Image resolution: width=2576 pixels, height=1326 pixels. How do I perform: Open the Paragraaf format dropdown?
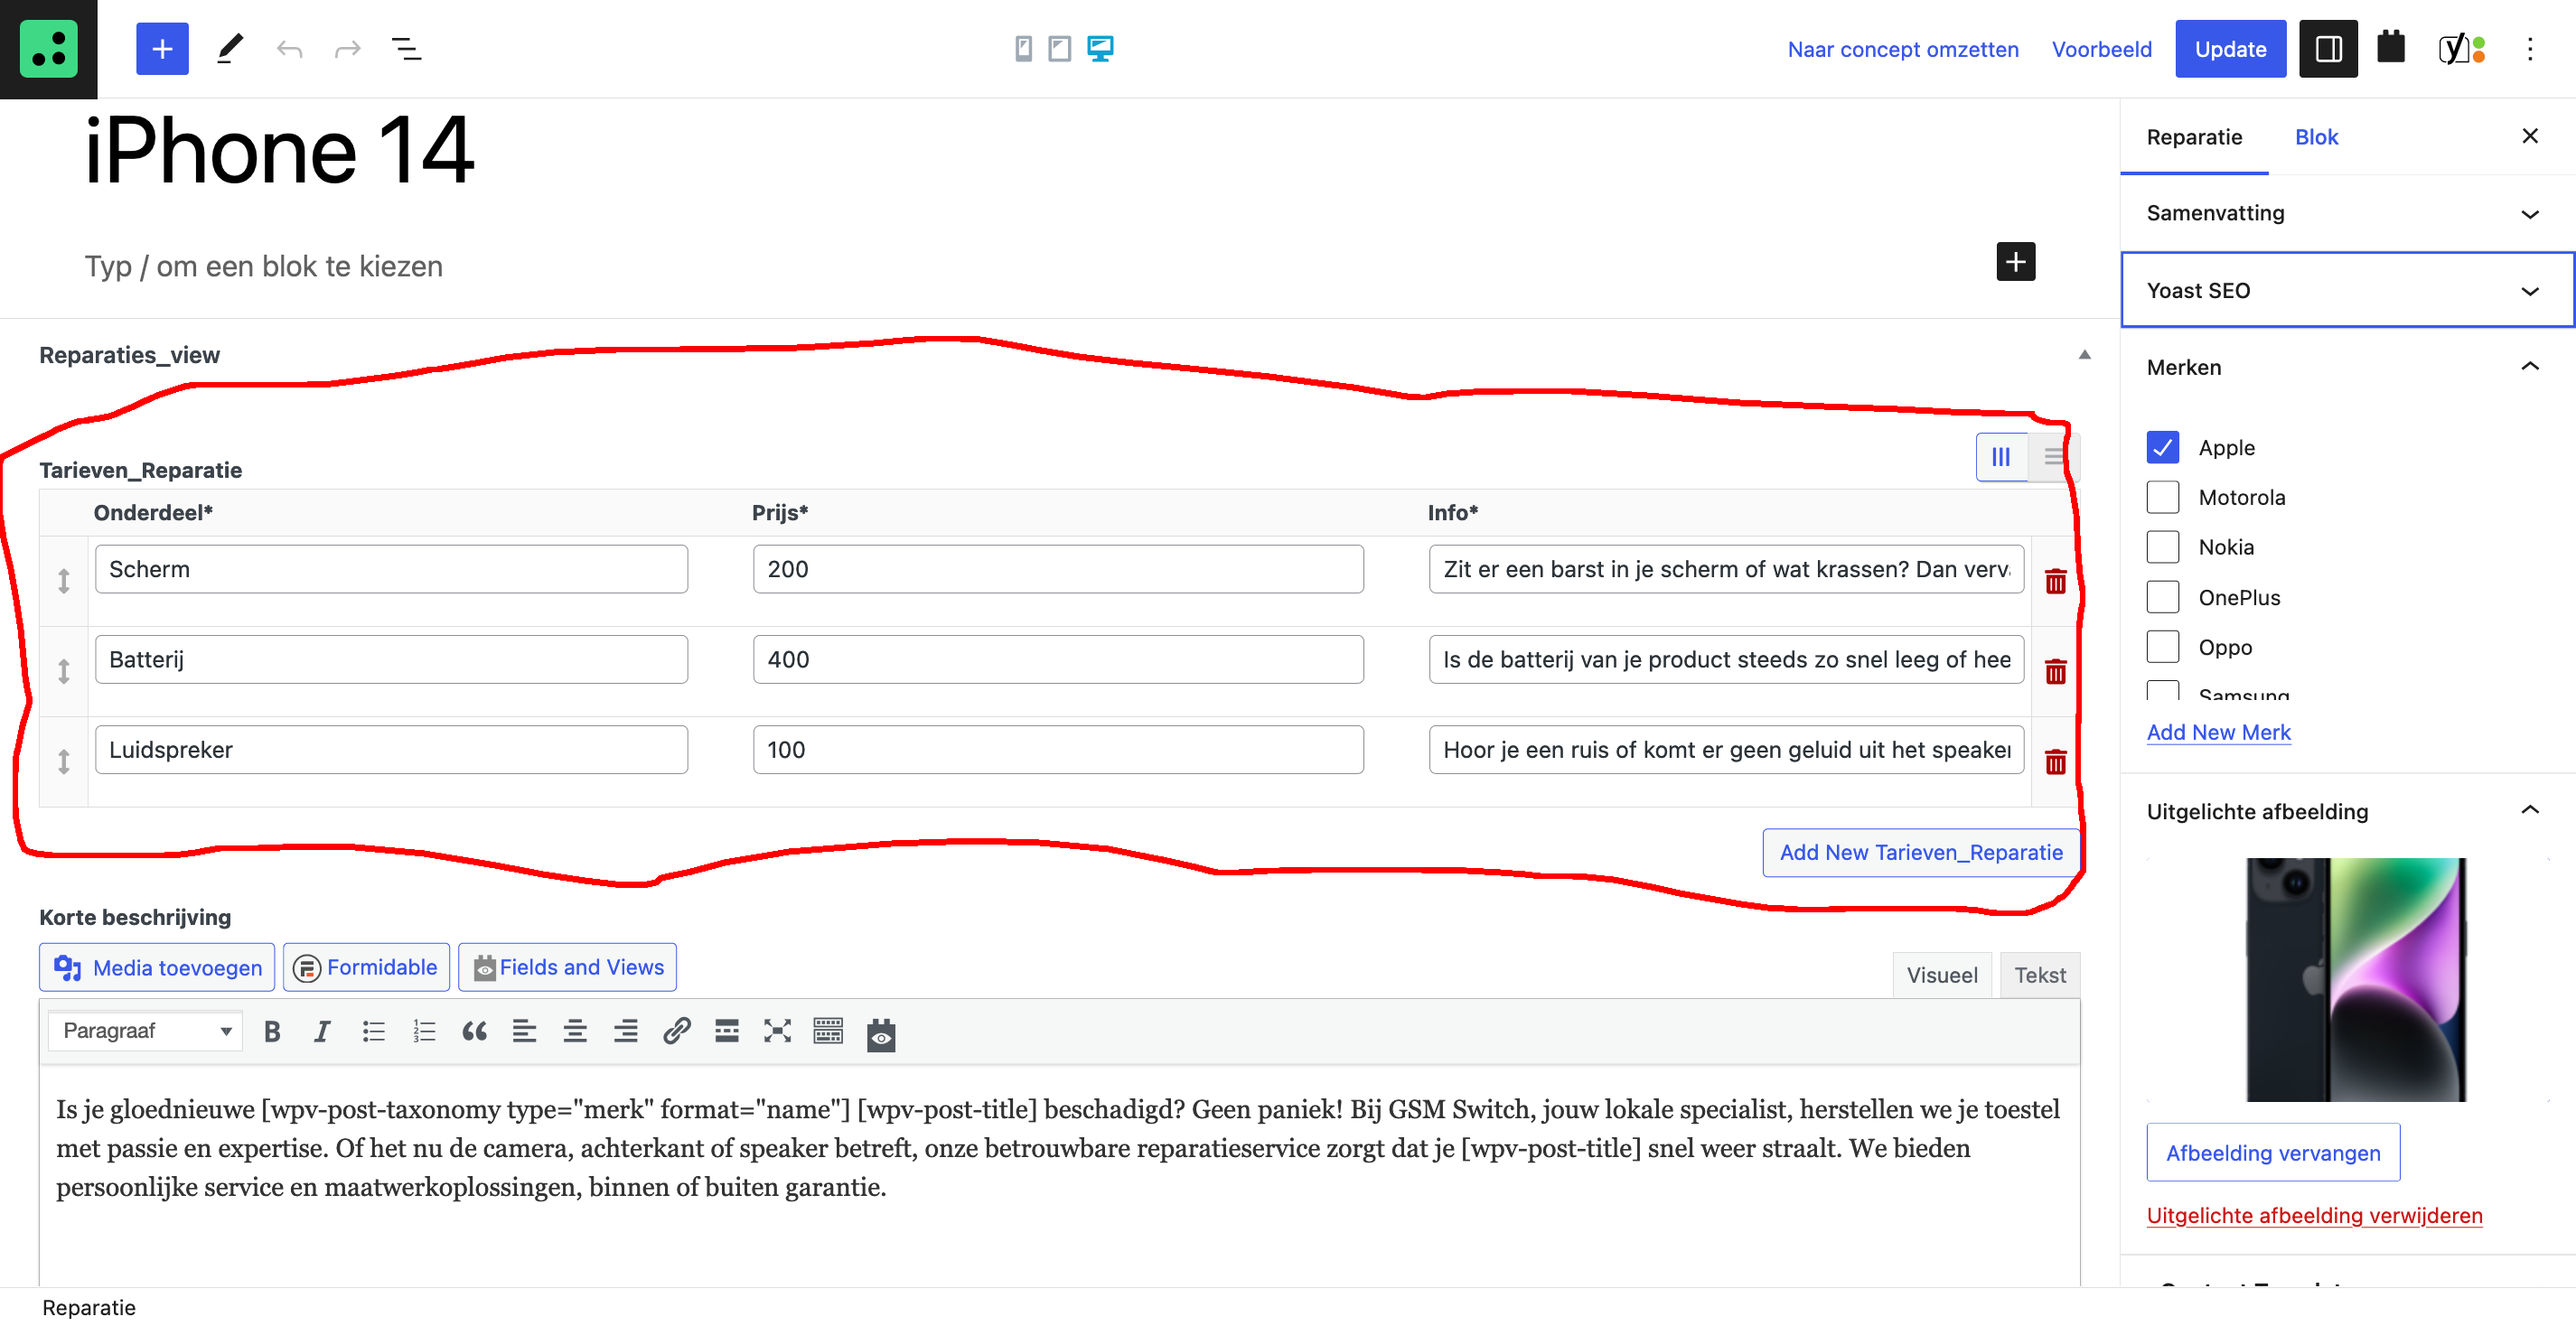(146, 1031)
